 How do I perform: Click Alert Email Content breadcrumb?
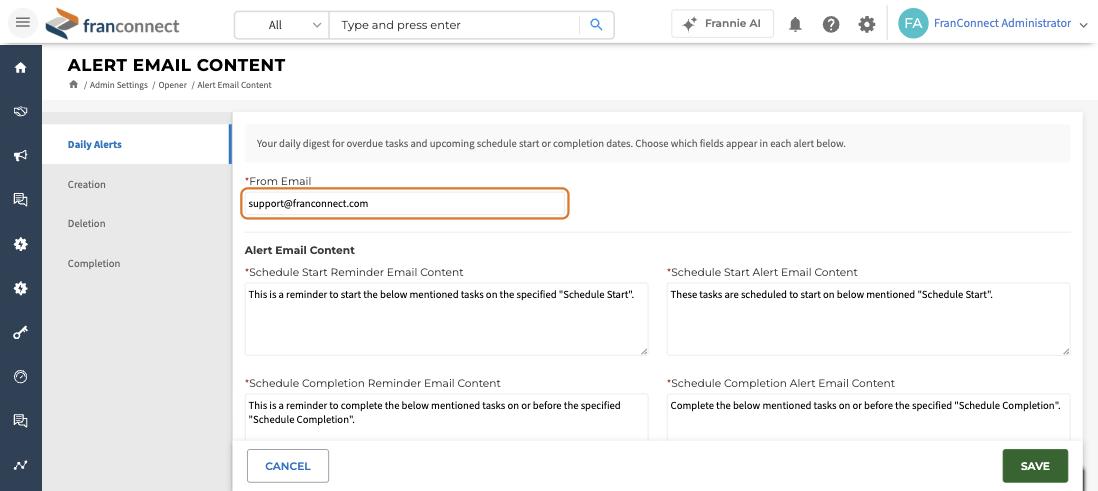(234, 85)
